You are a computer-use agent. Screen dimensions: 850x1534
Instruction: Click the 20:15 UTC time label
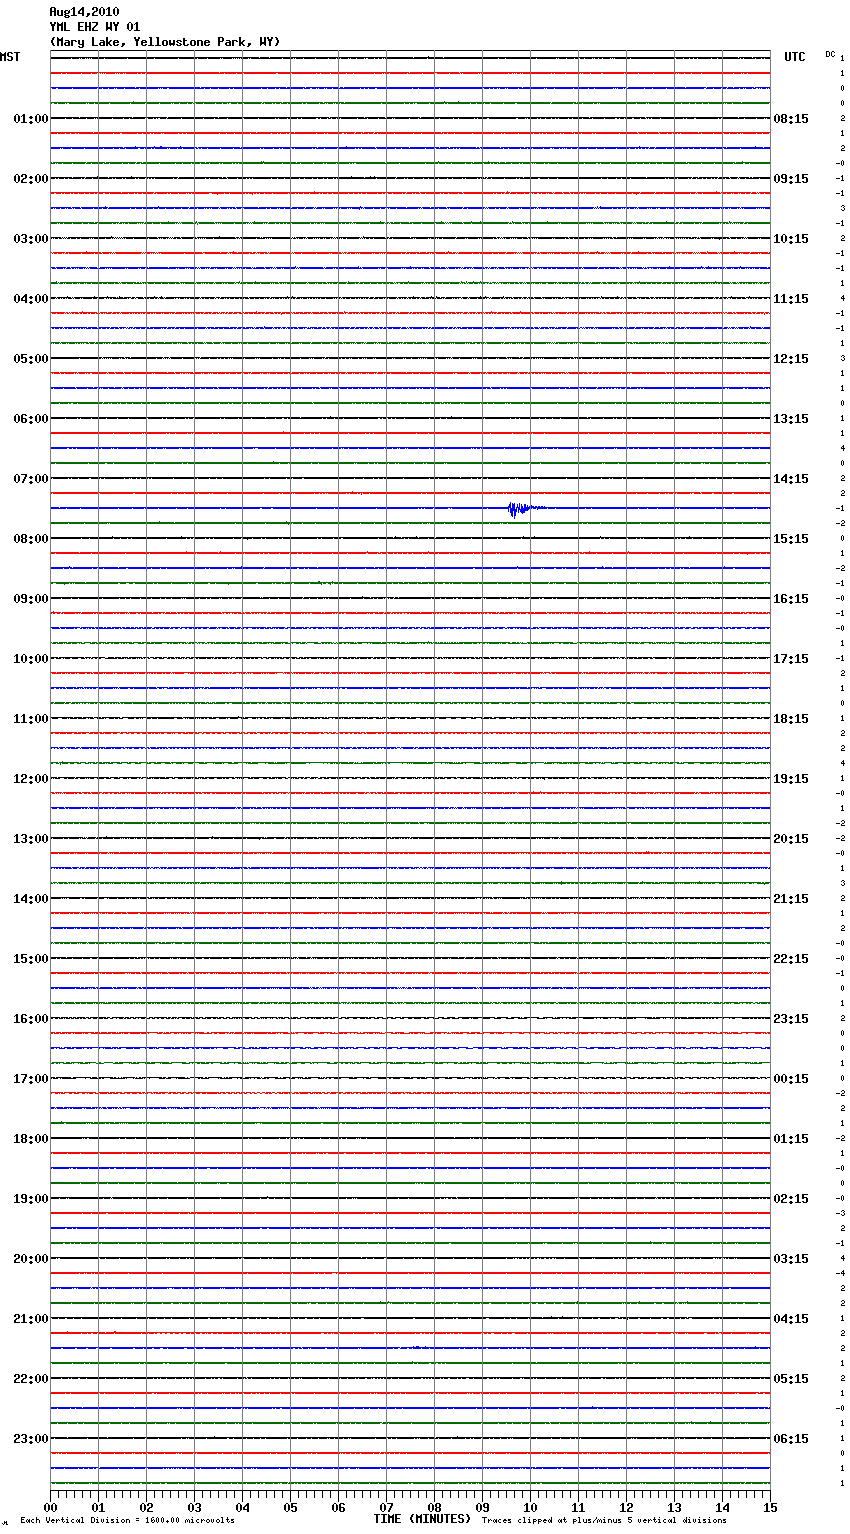791,839
